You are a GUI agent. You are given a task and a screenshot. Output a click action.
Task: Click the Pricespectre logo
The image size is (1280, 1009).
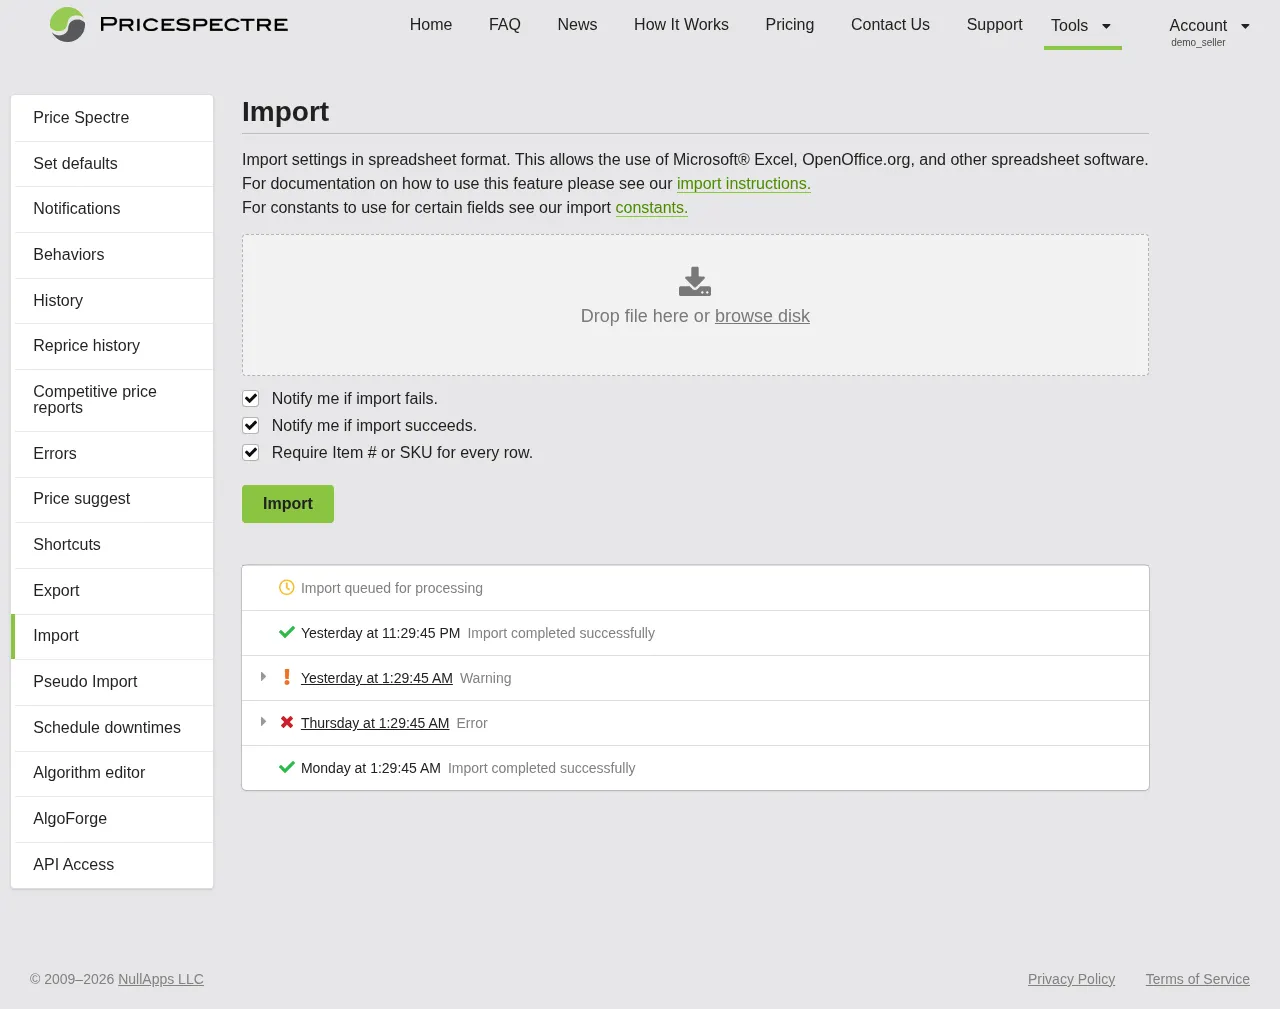[168, 25]
